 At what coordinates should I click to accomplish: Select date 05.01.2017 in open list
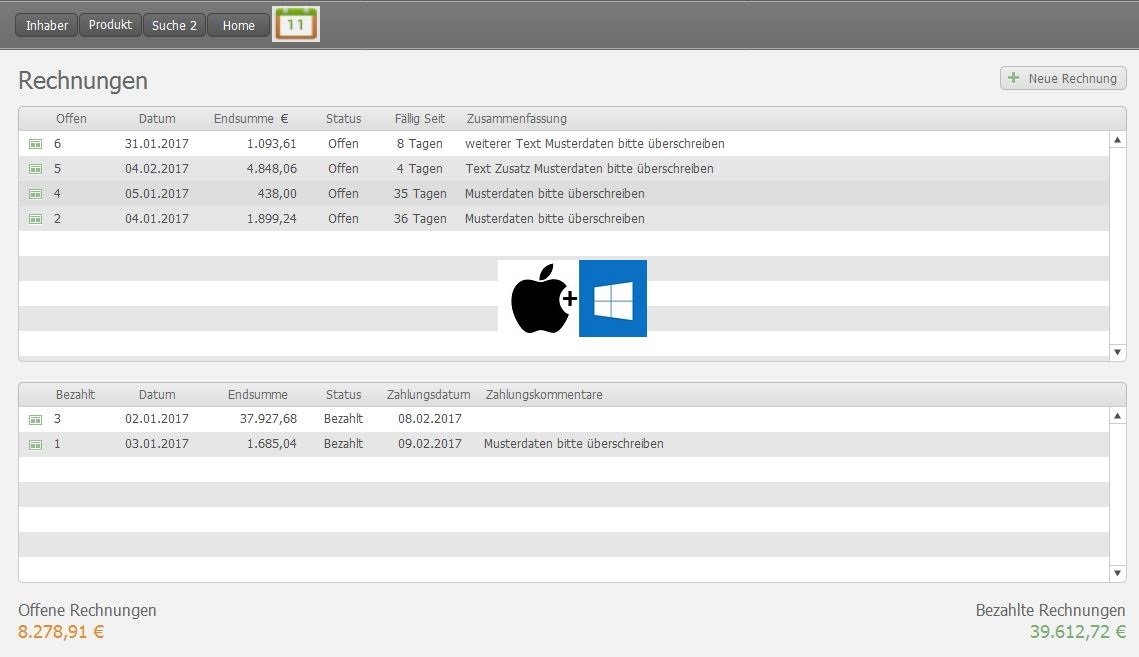click(x=156, y=194)
